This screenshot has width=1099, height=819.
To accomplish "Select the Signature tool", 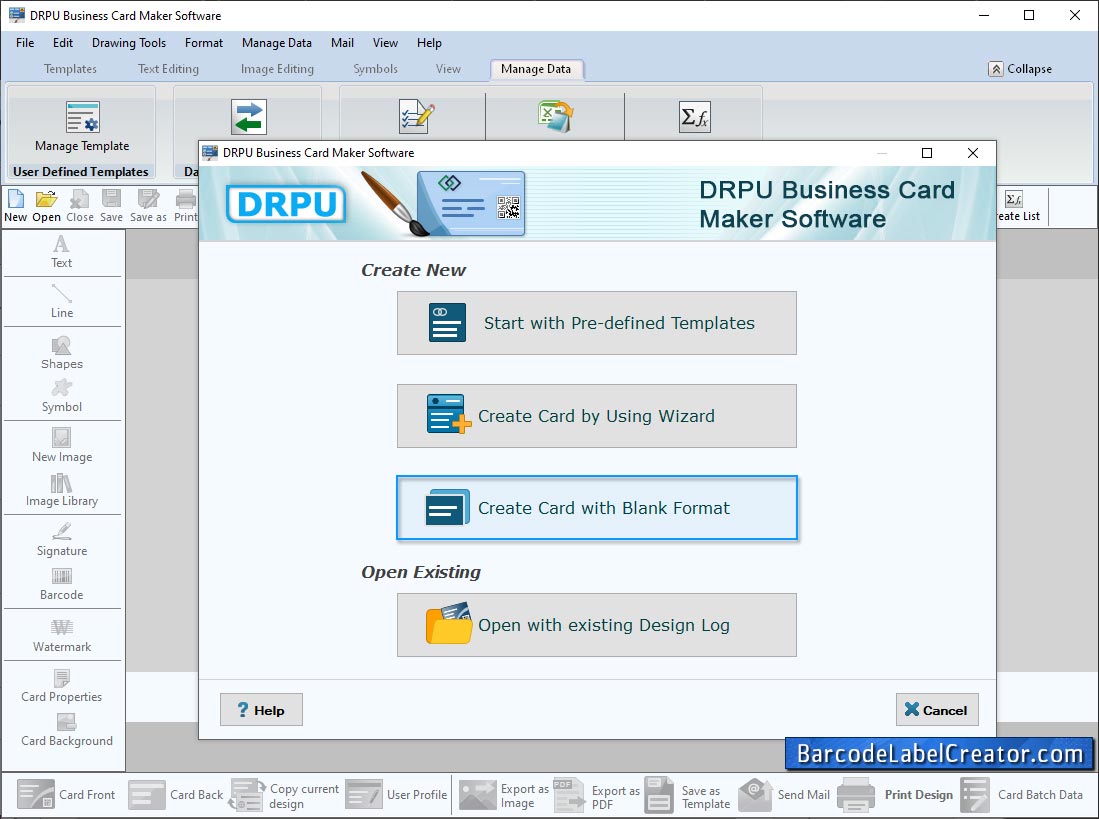I will 62,540.
